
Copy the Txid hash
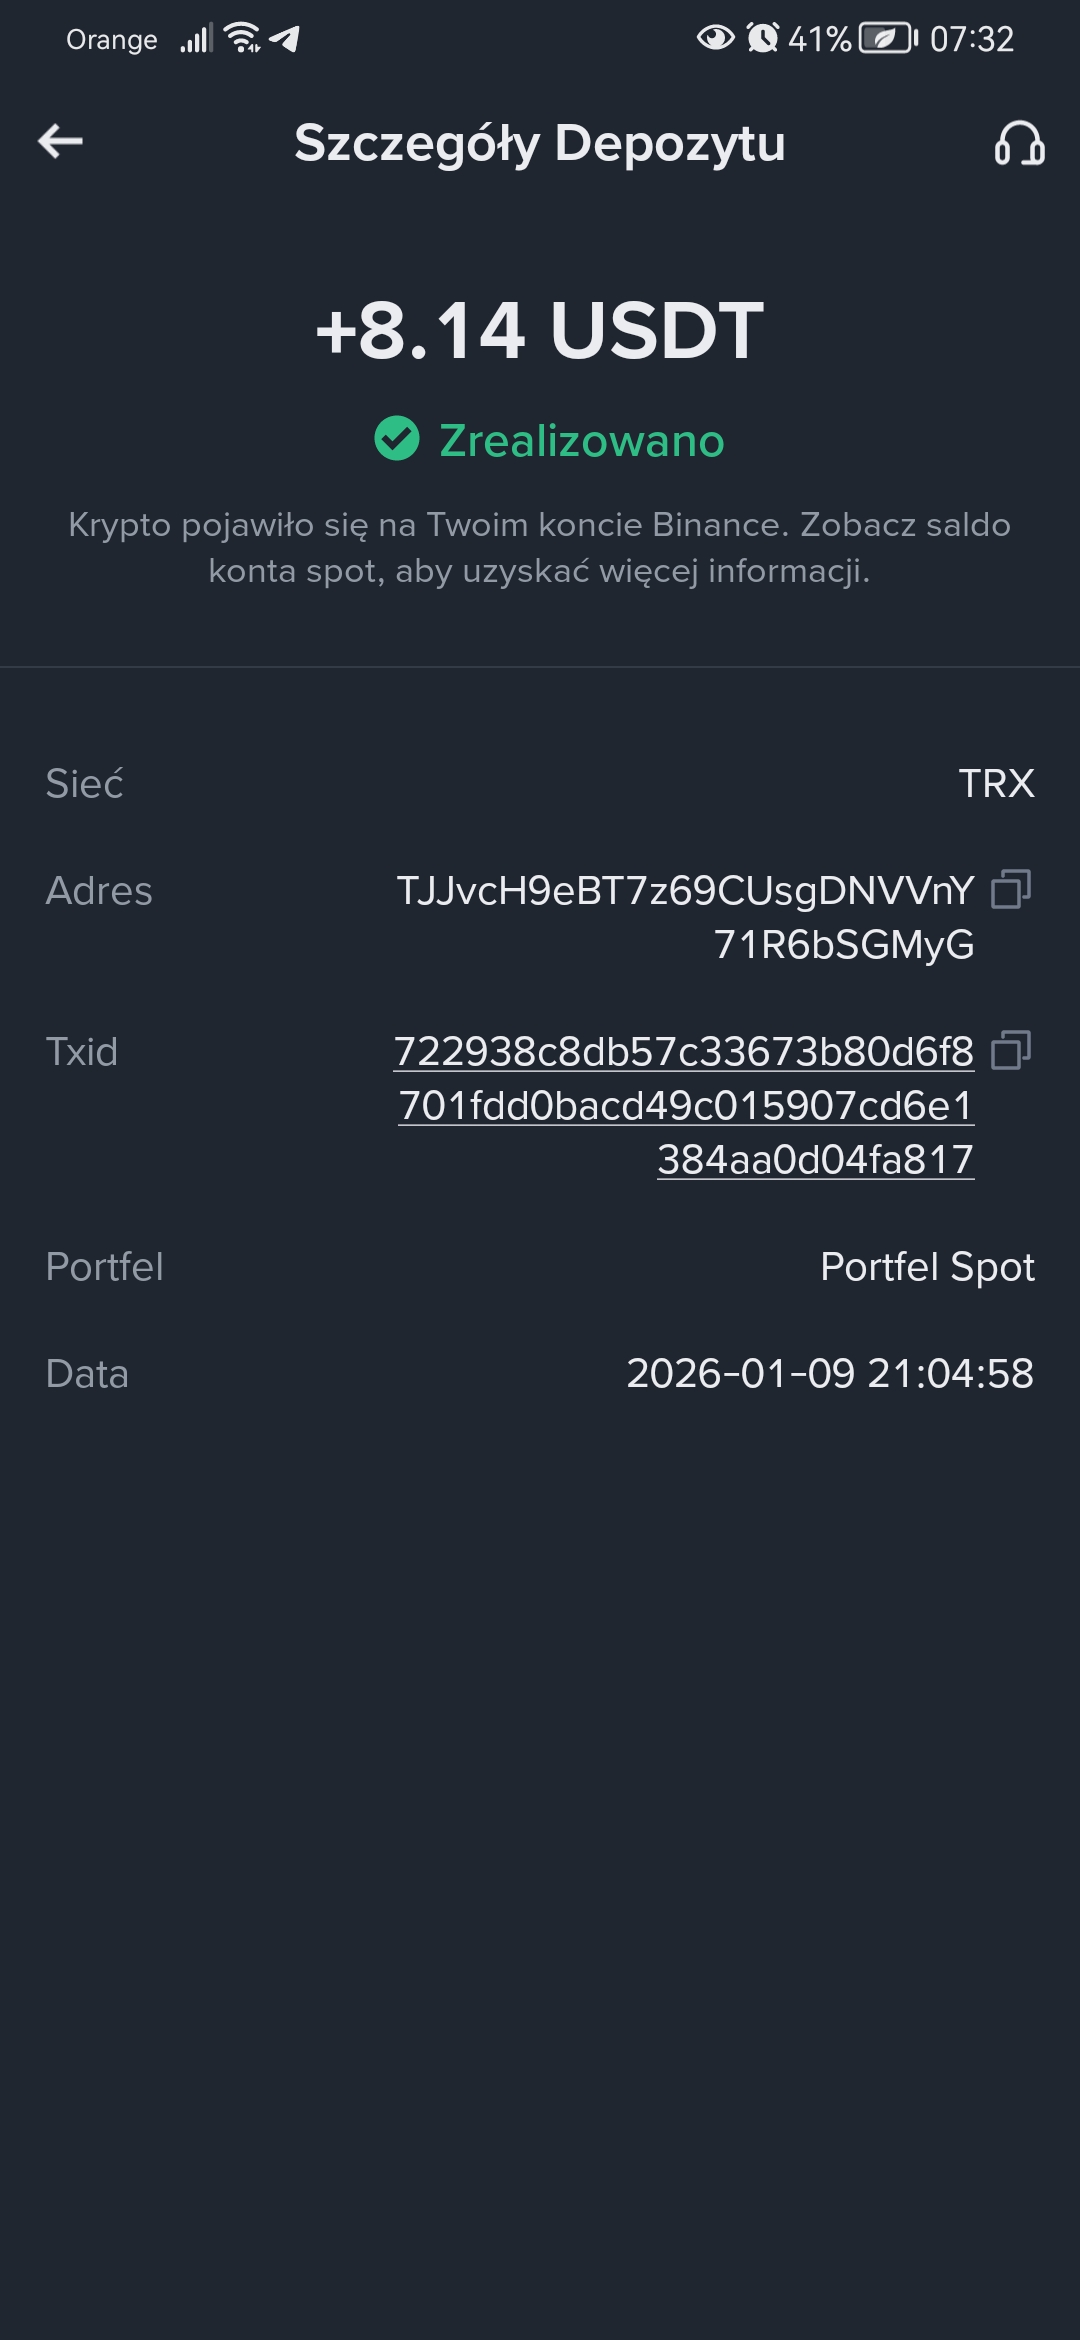1010,1050
